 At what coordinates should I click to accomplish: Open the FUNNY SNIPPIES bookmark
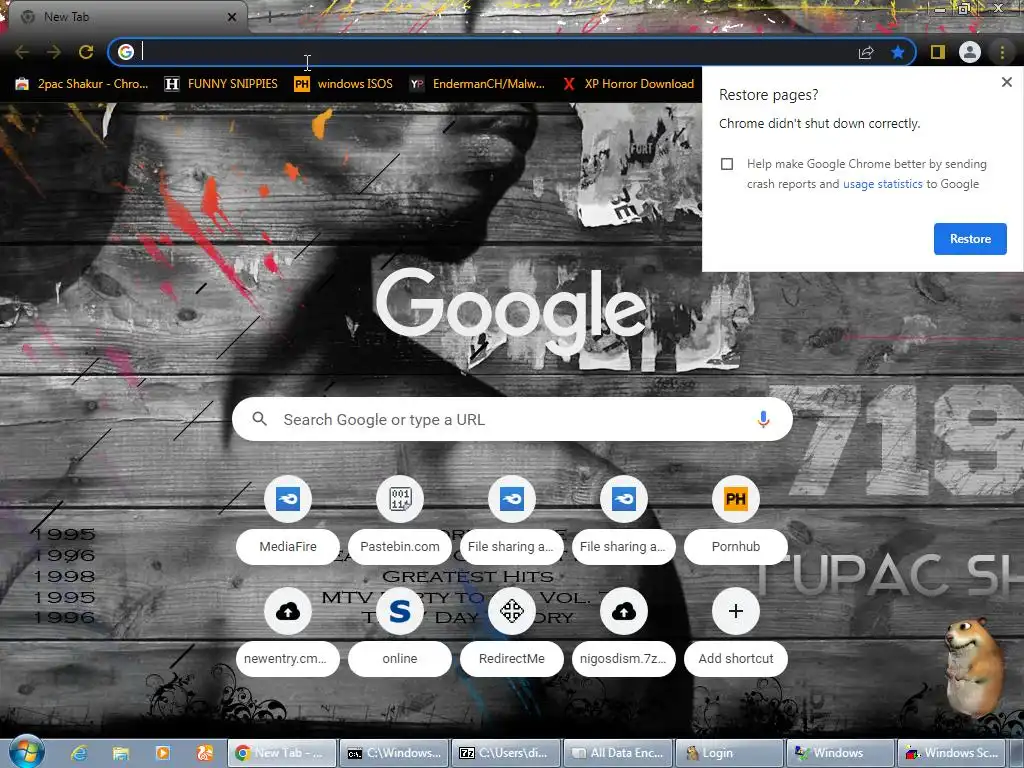coord(221,84)
